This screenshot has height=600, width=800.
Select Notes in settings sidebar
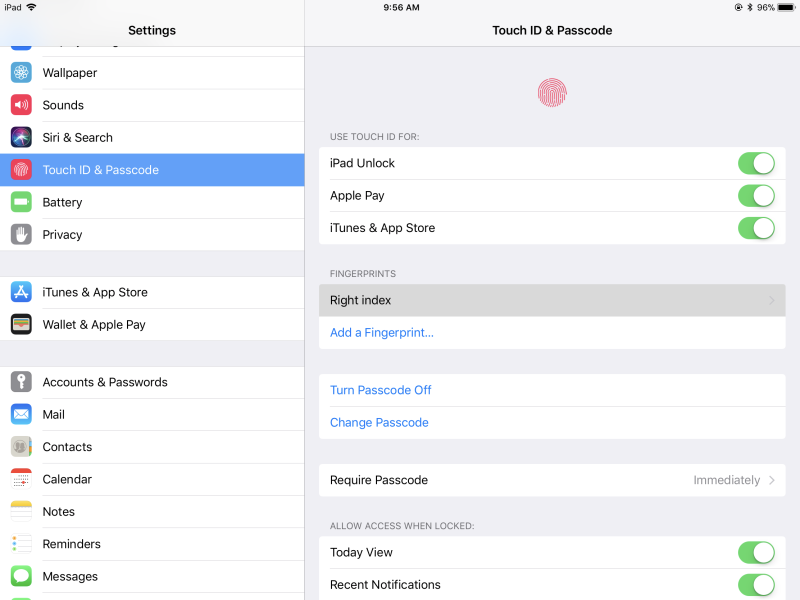pyautogui.click(x=58, y=511)
